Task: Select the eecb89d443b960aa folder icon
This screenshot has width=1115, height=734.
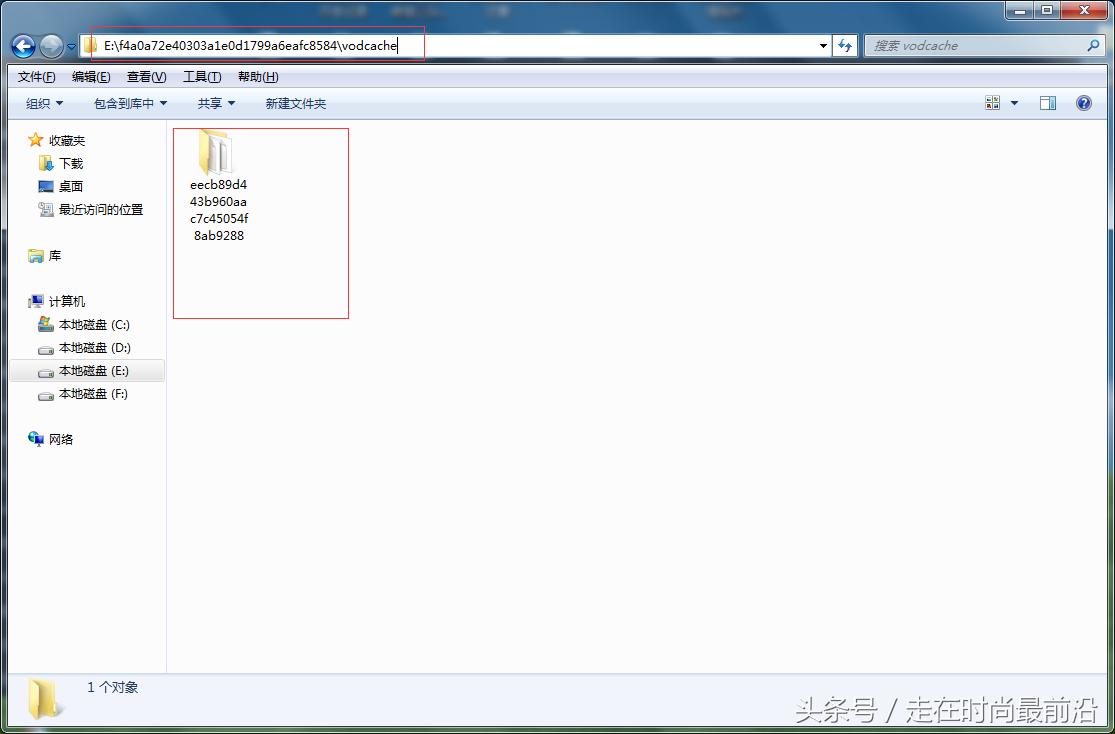Action: pyautogui.click(x=216, y=151)
